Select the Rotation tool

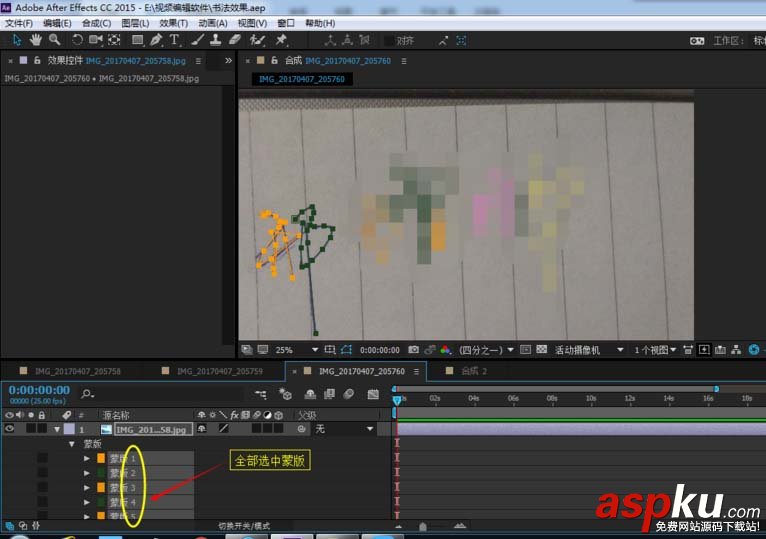[77, 40]
